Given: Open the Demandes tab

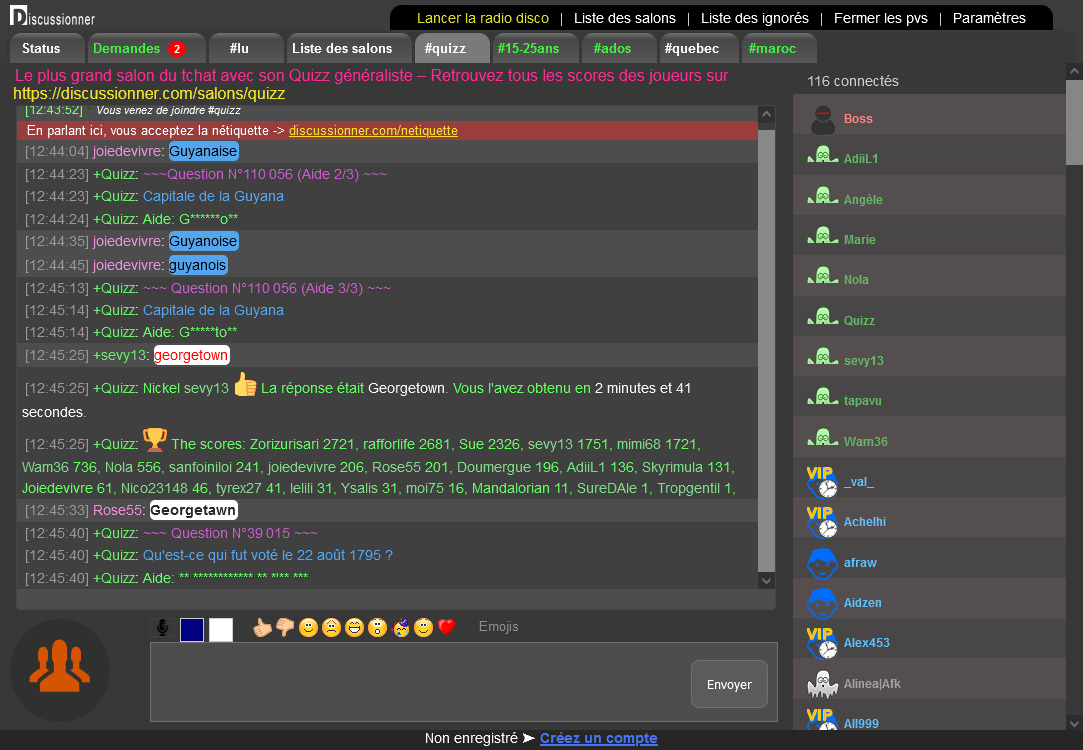Looking at the screenshot, I should tap(146, 48).
